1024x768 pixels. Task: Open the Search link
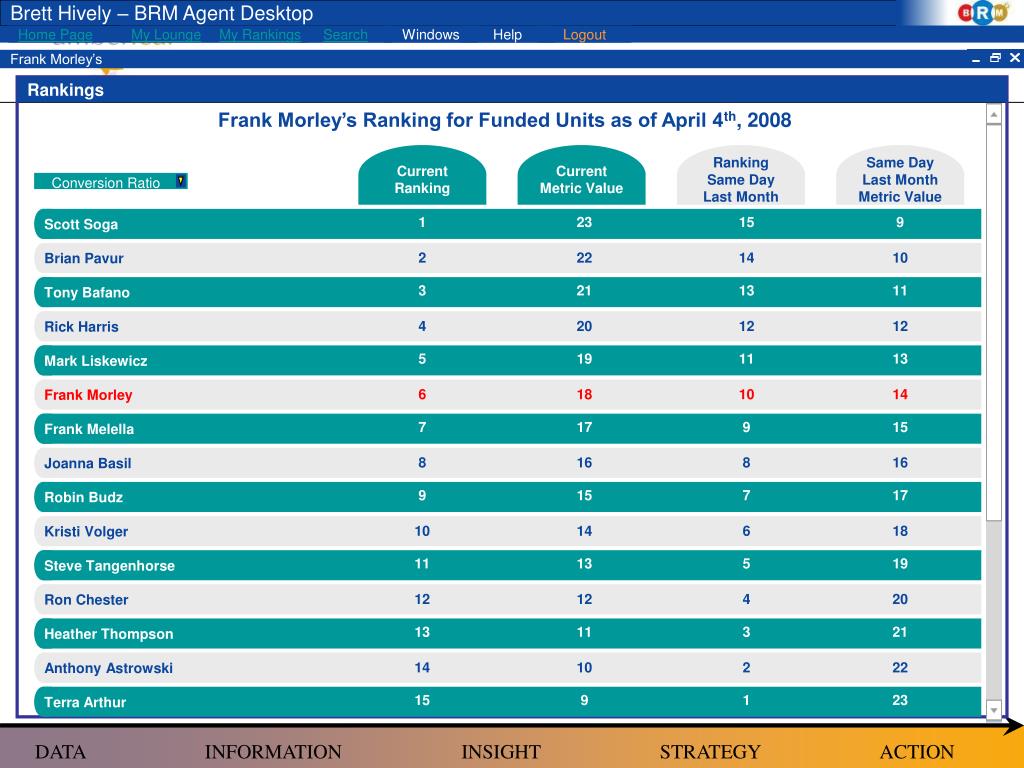tap(345, 35)
